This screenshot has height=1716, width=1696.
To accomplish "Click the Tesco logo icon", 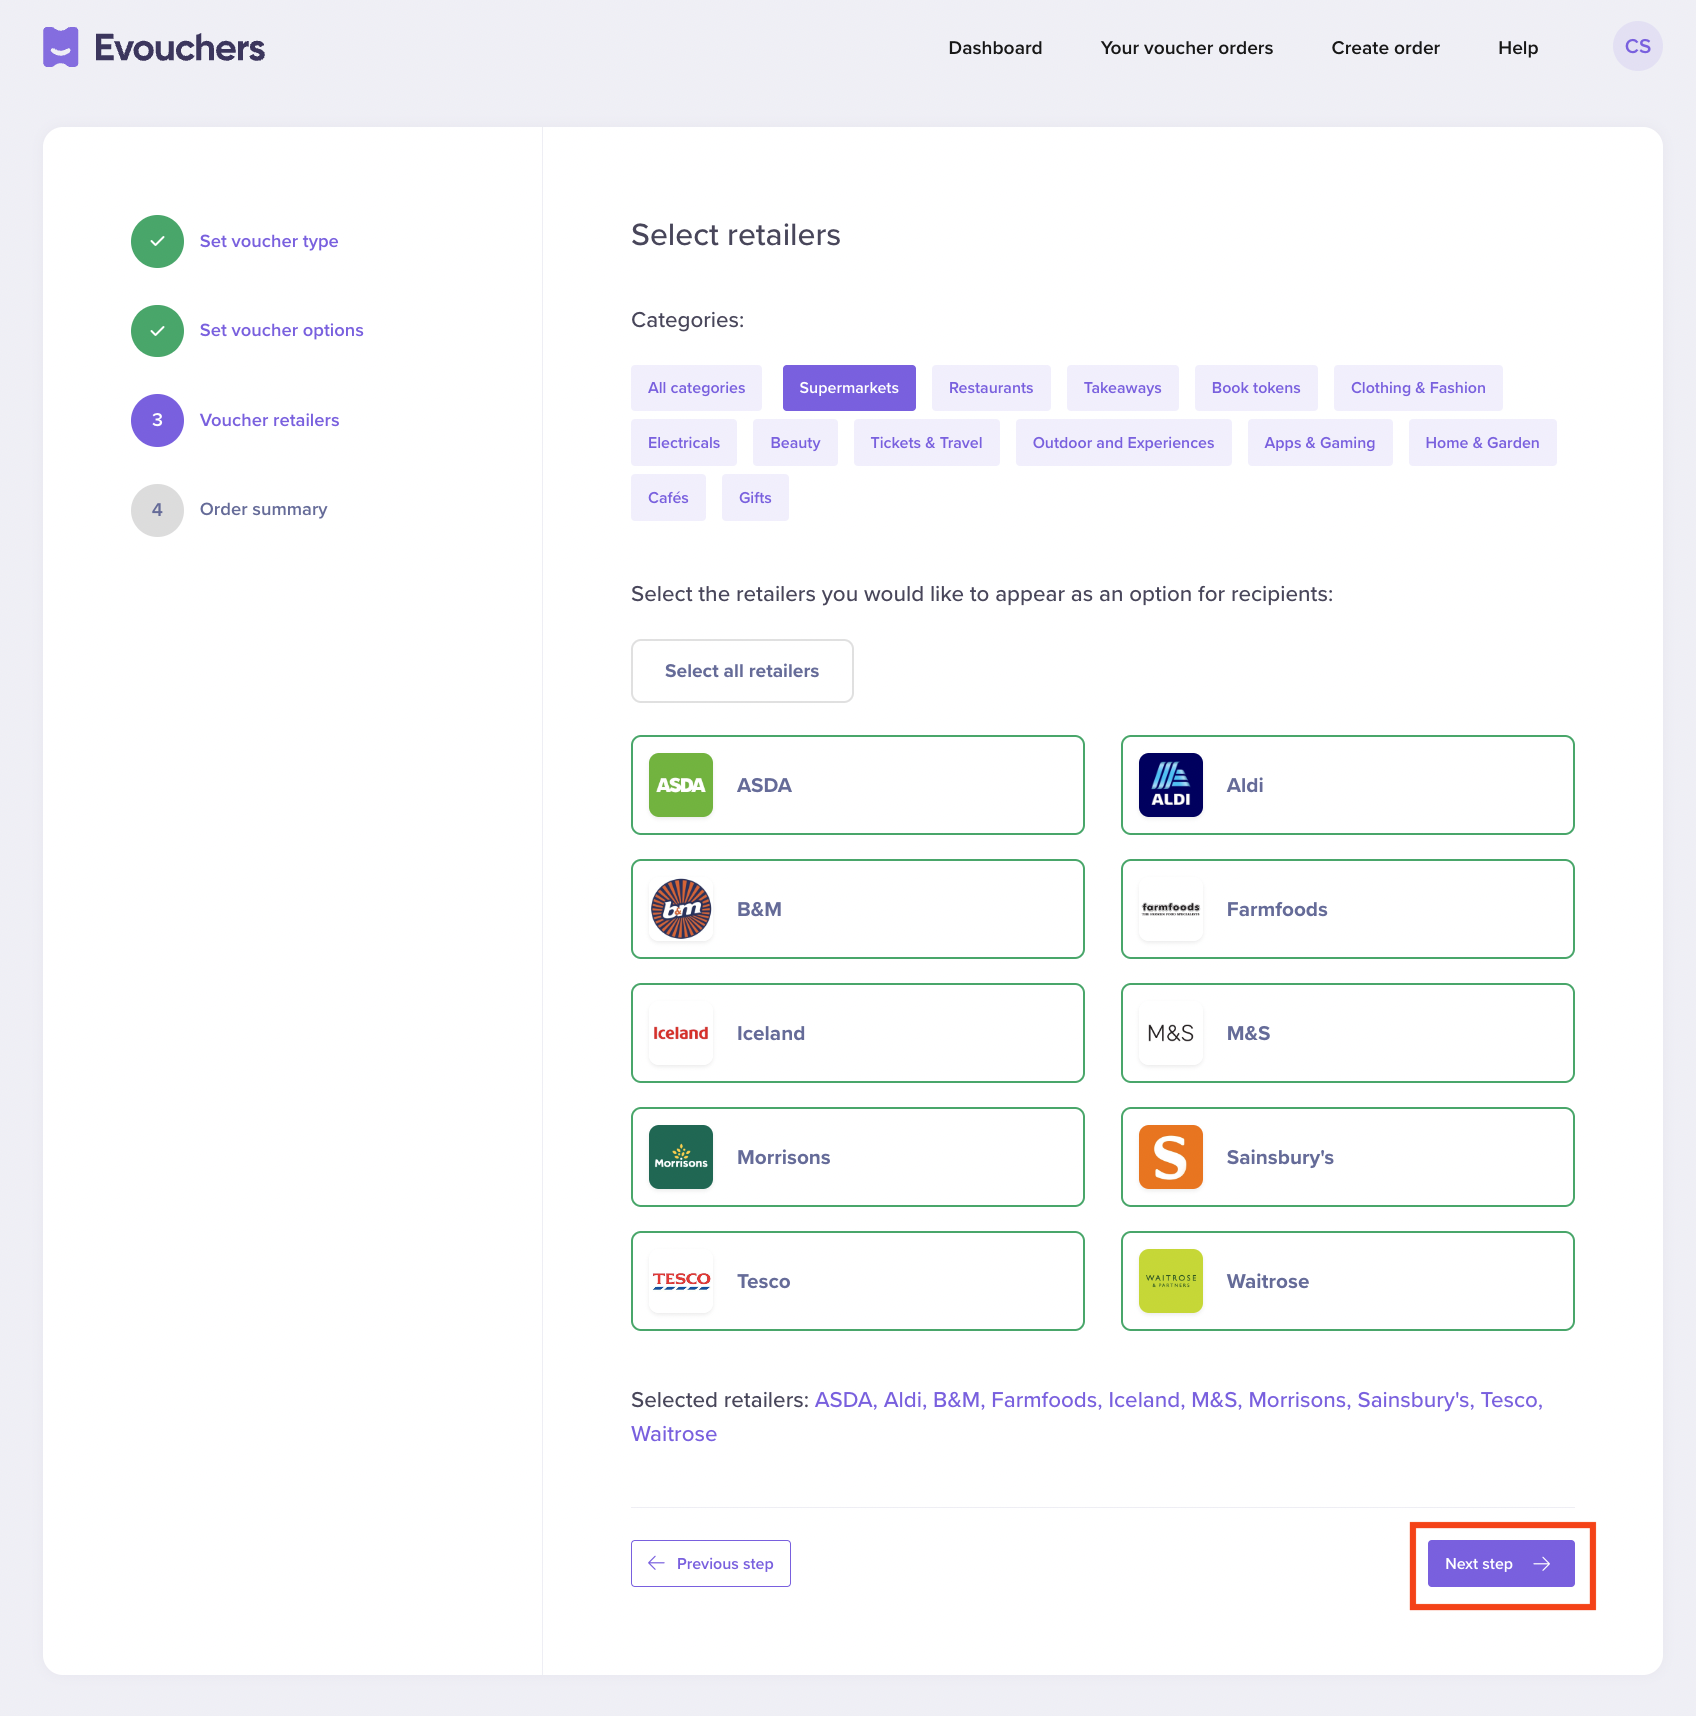I will click(x=681, y=1281).
